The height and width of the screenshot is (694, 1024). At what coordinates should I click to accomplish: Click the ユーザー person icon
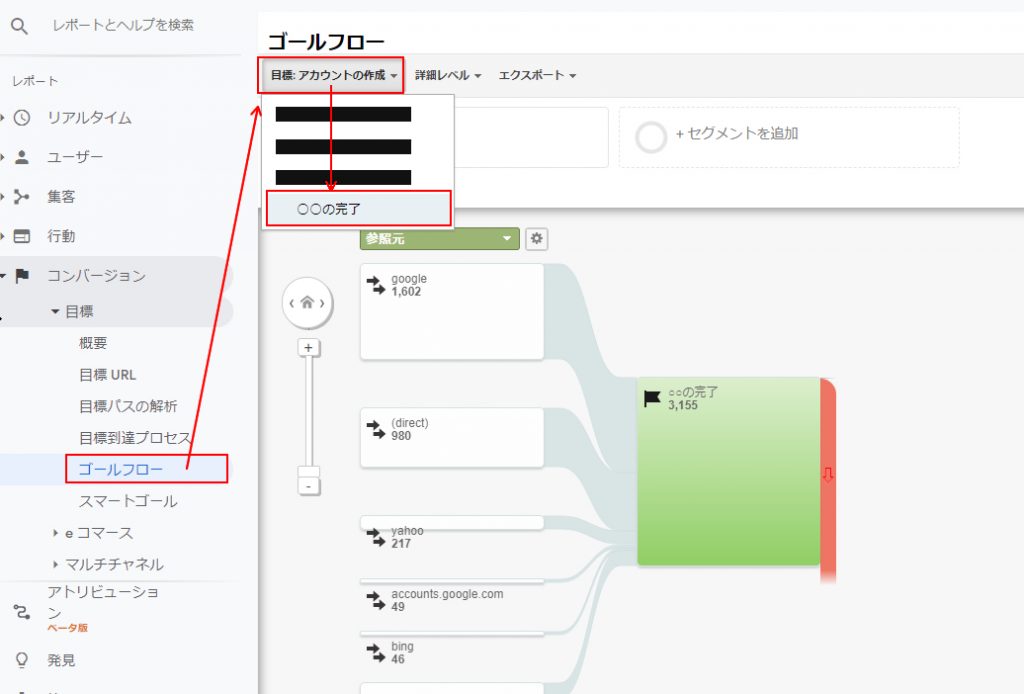22,157
